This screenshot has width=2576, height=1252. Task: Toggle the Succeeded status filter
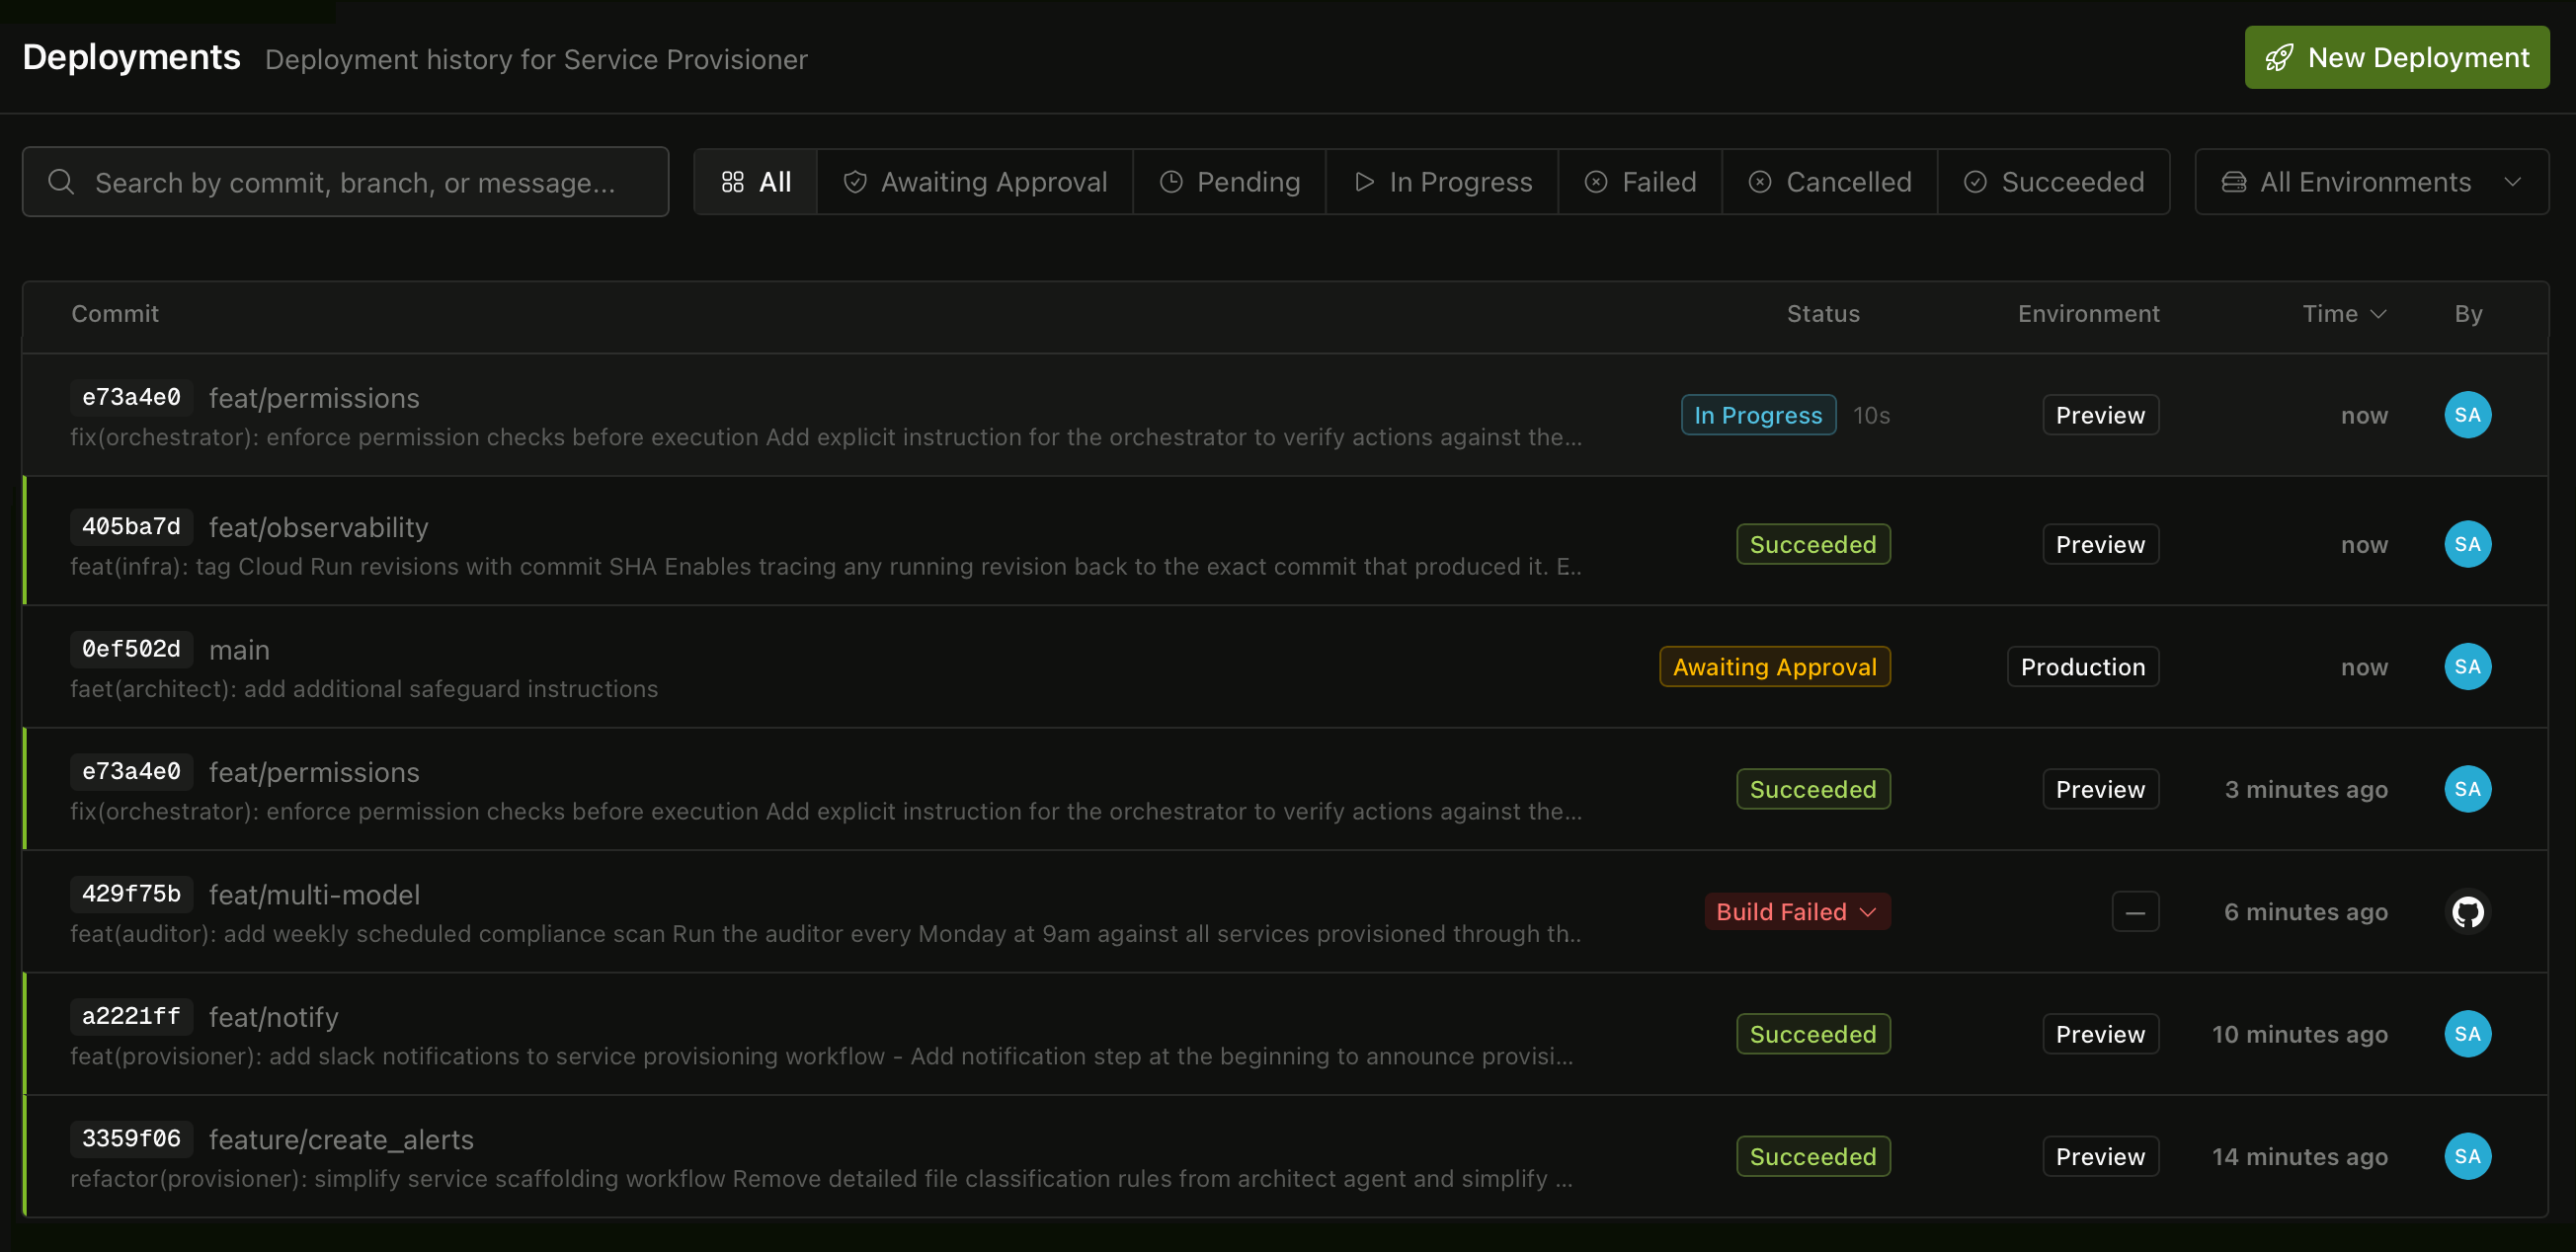pos(2053,182)
